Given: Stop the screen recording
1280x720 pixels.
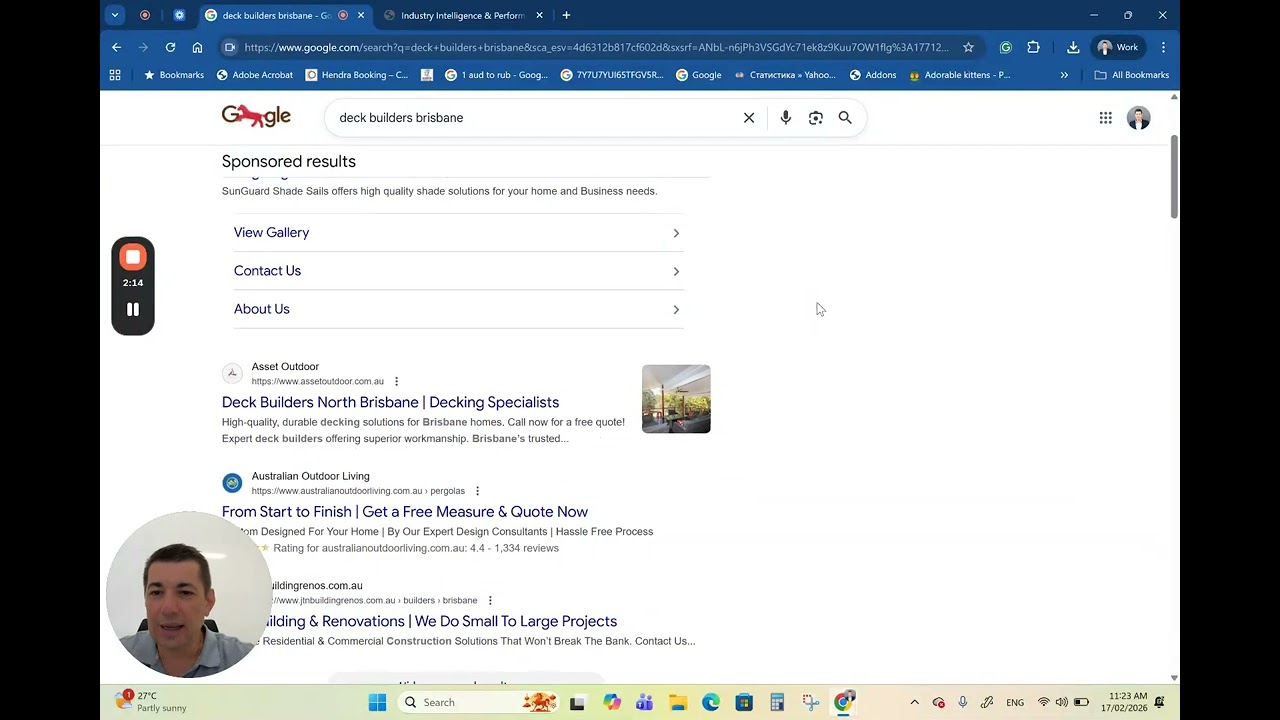Looking at the screenshot, I should pyautogui.click(x=133, y=257).
